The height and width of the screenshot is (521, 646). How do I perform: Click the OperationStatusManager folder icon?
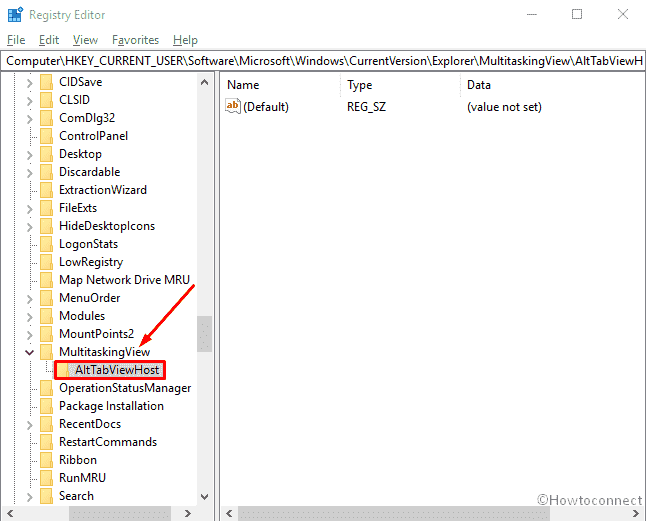pyautogui.click(x=47, y=388)
